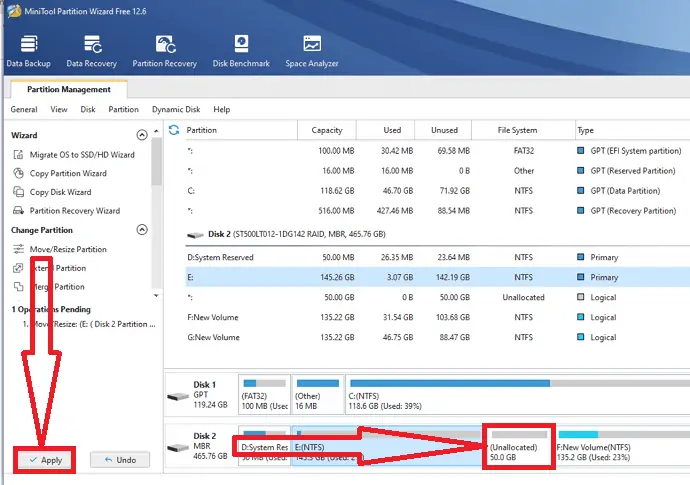Click the refresh icon beside Partition header
This screenshot has height=485, width=690.
point(174,130)
